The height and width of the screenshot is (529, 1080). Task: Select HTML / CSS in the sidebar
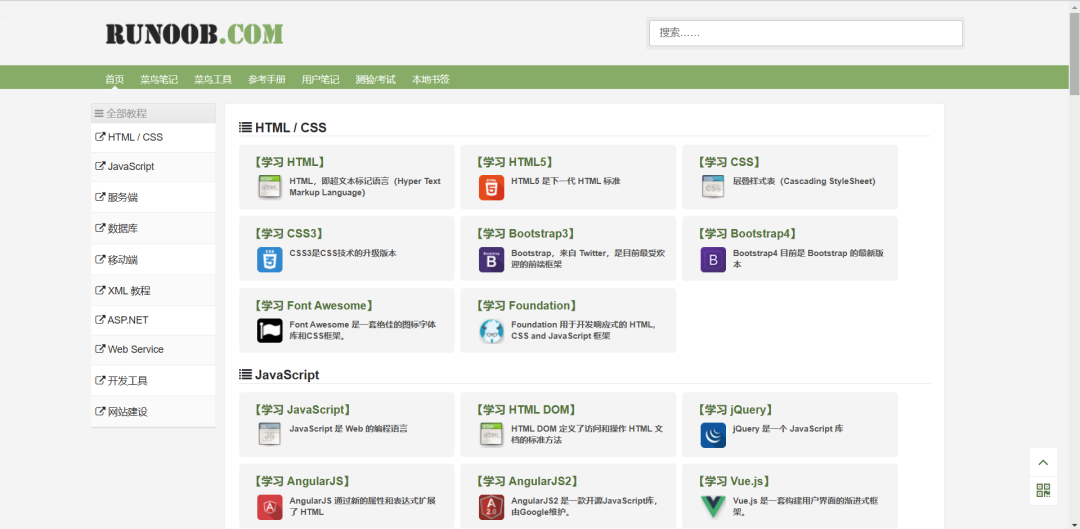click(153, 137)
